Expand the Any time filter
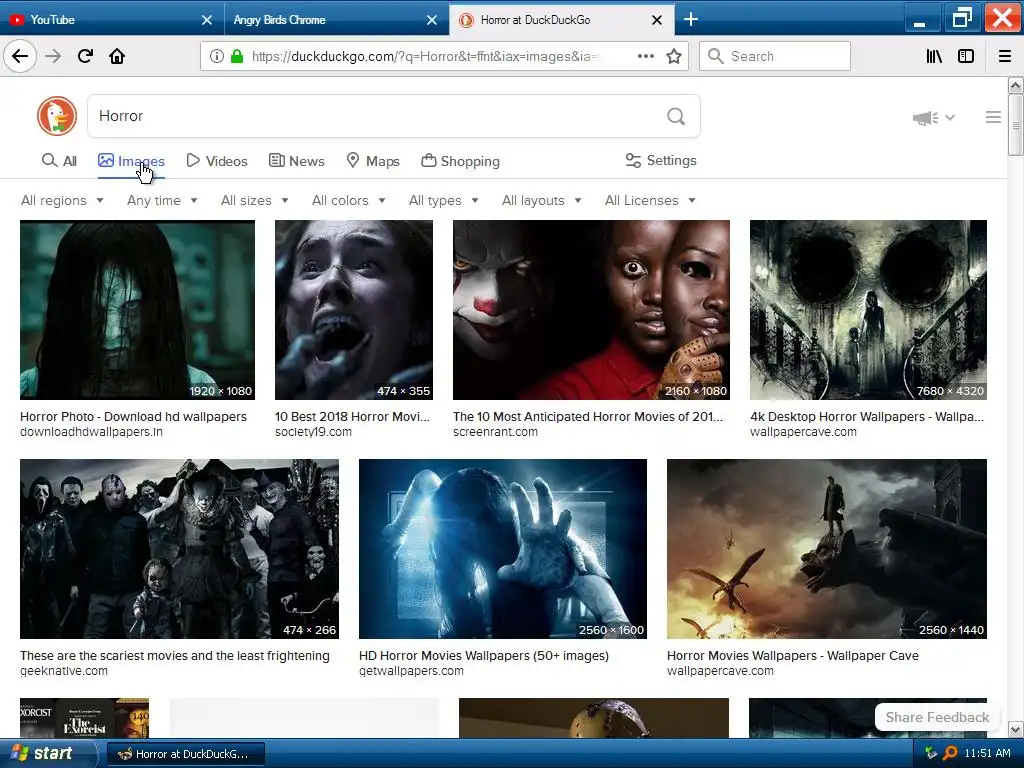This screenshot has width=1024, height=768. 162,200
